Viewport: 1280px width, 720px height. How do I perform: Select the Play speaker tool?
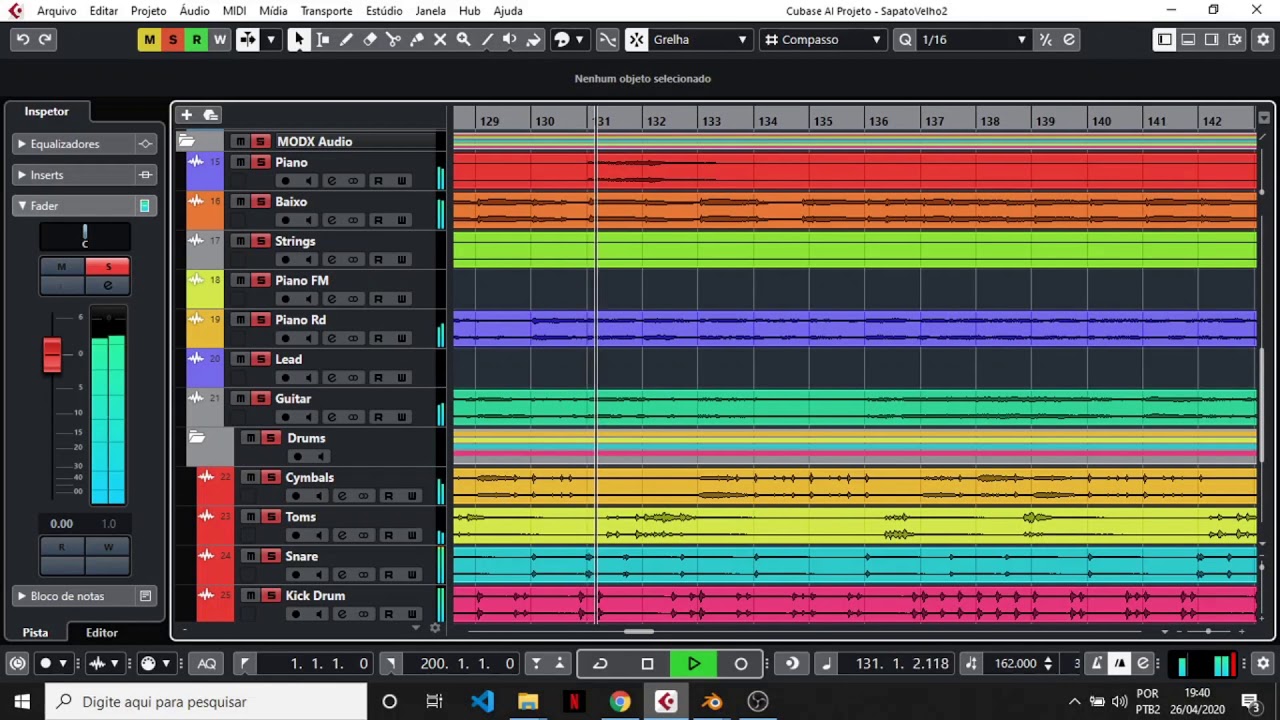coord(510,40)
